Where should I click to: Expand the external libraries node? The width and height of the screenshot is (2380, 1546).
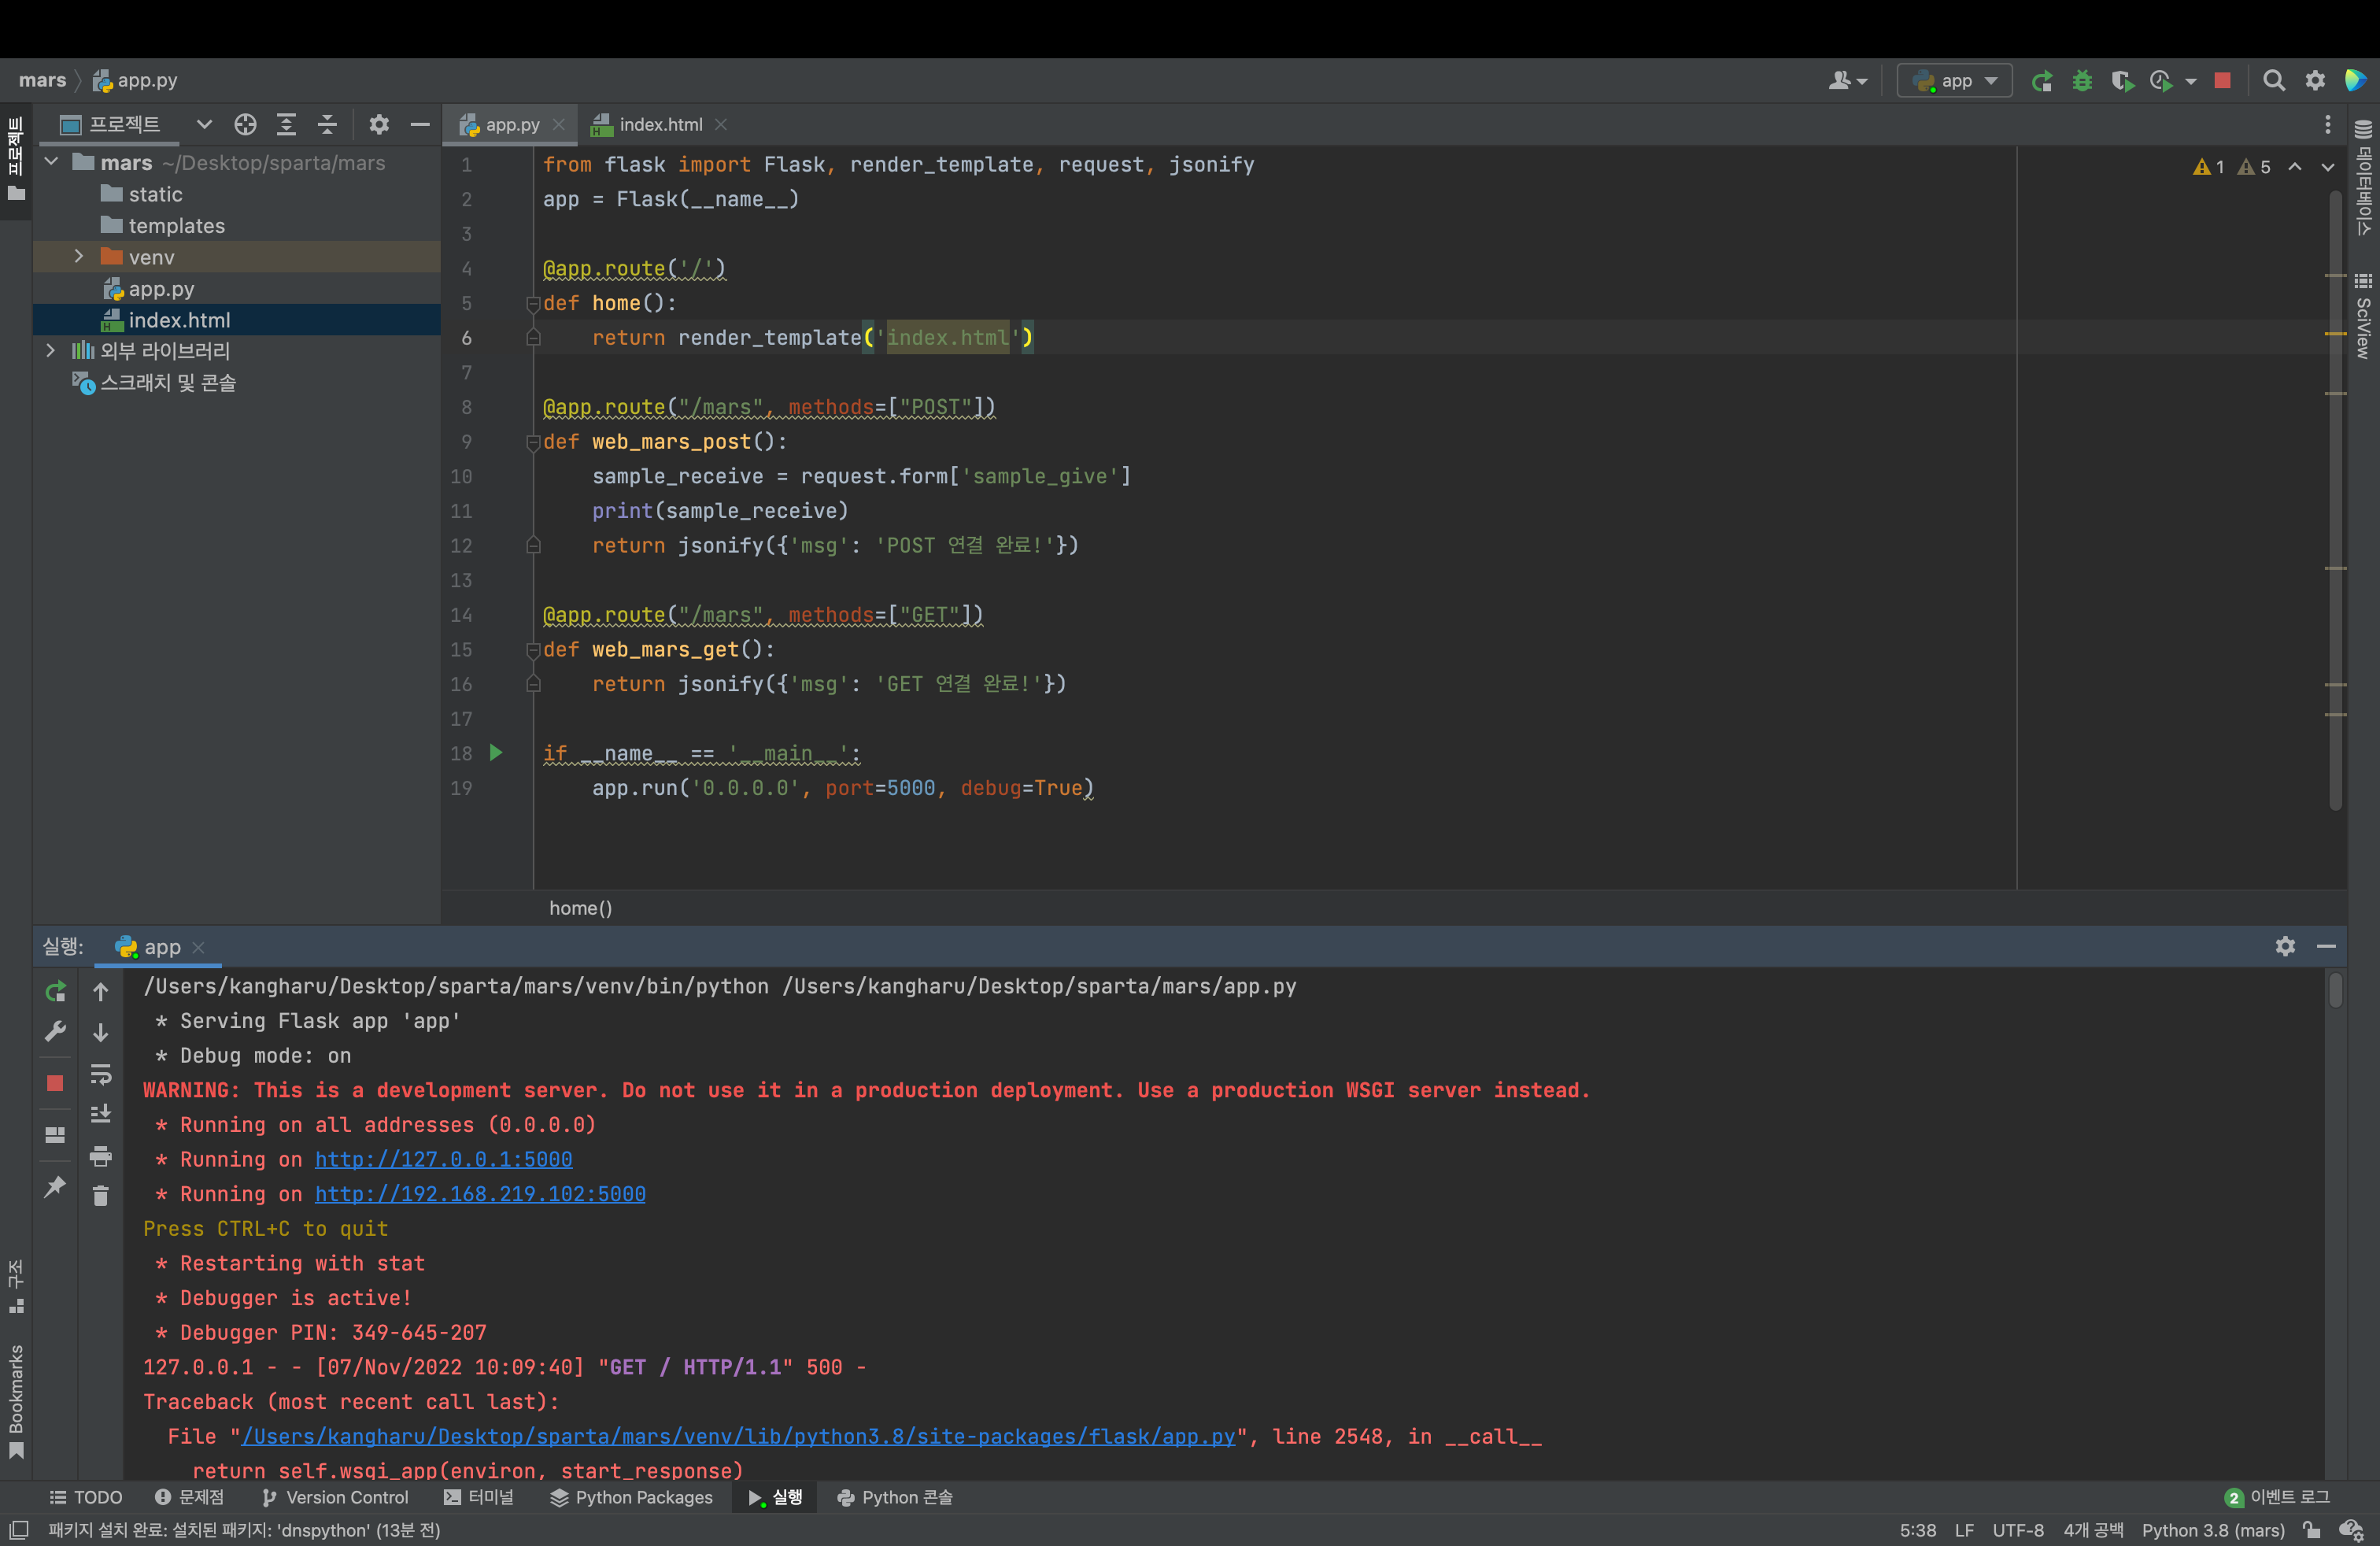pos(51,350)
